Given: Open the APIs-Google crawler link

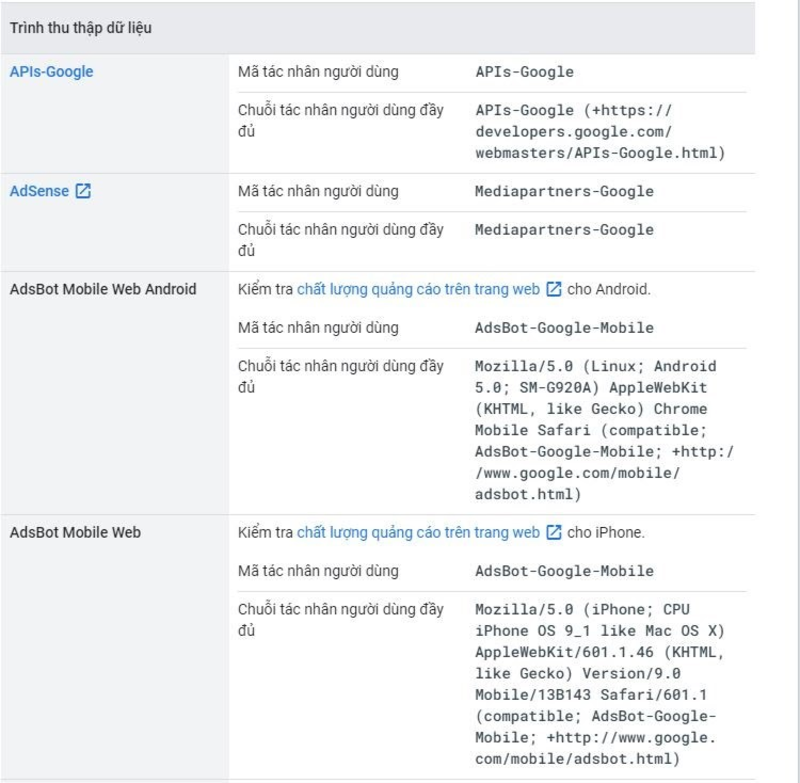Looking at the screenshot, I should pos(51,72).
